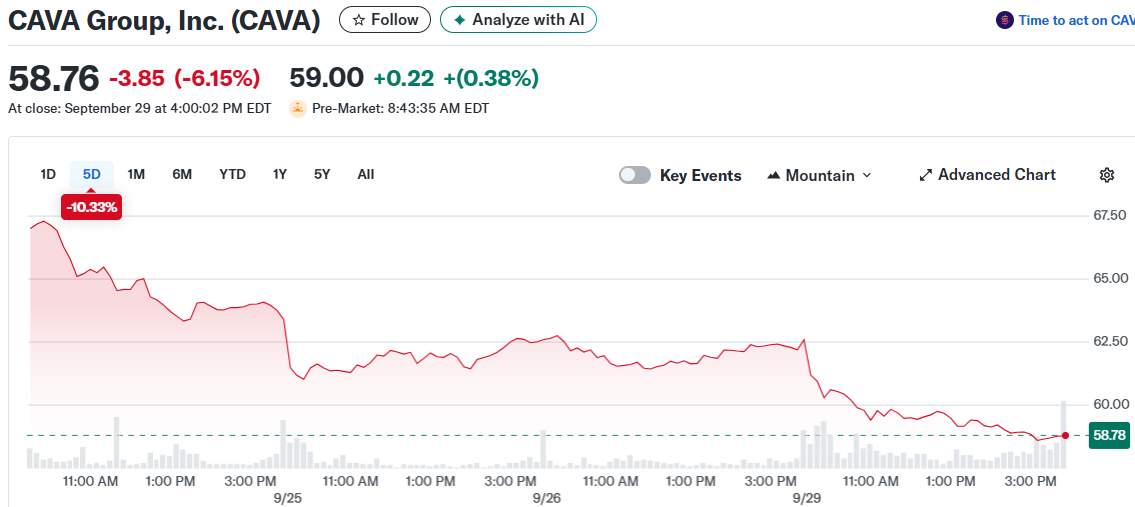This screenshot has width=1135, height=507.
Task: Click the 9/26 date label
Action: (547, 499)
